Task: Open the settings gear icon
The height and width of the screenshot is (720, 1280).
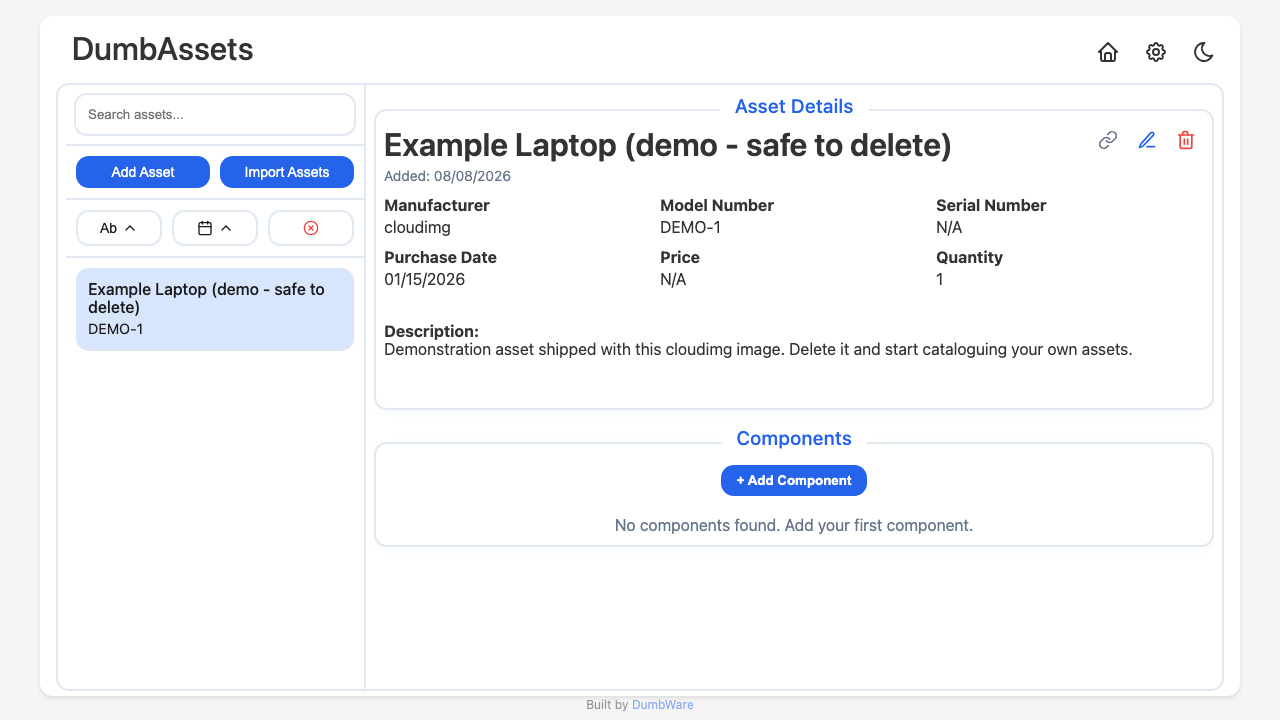Action: (1156, 52)
